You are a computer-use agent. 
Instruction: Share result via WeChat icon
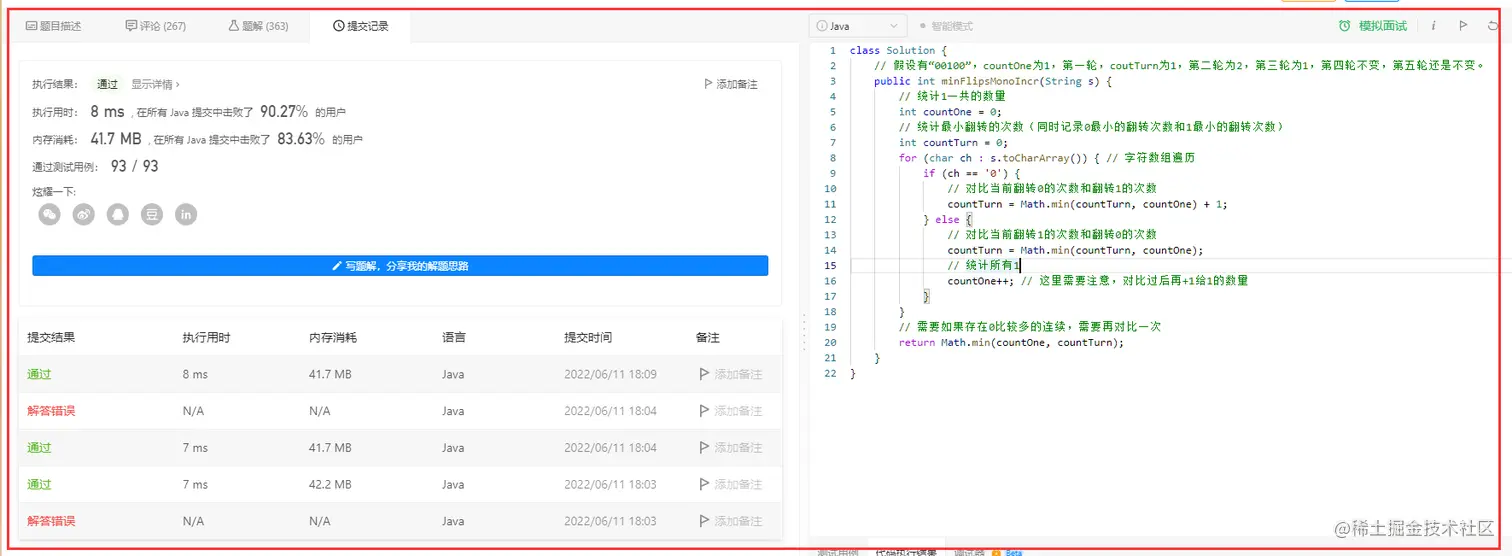click(50, 214)
